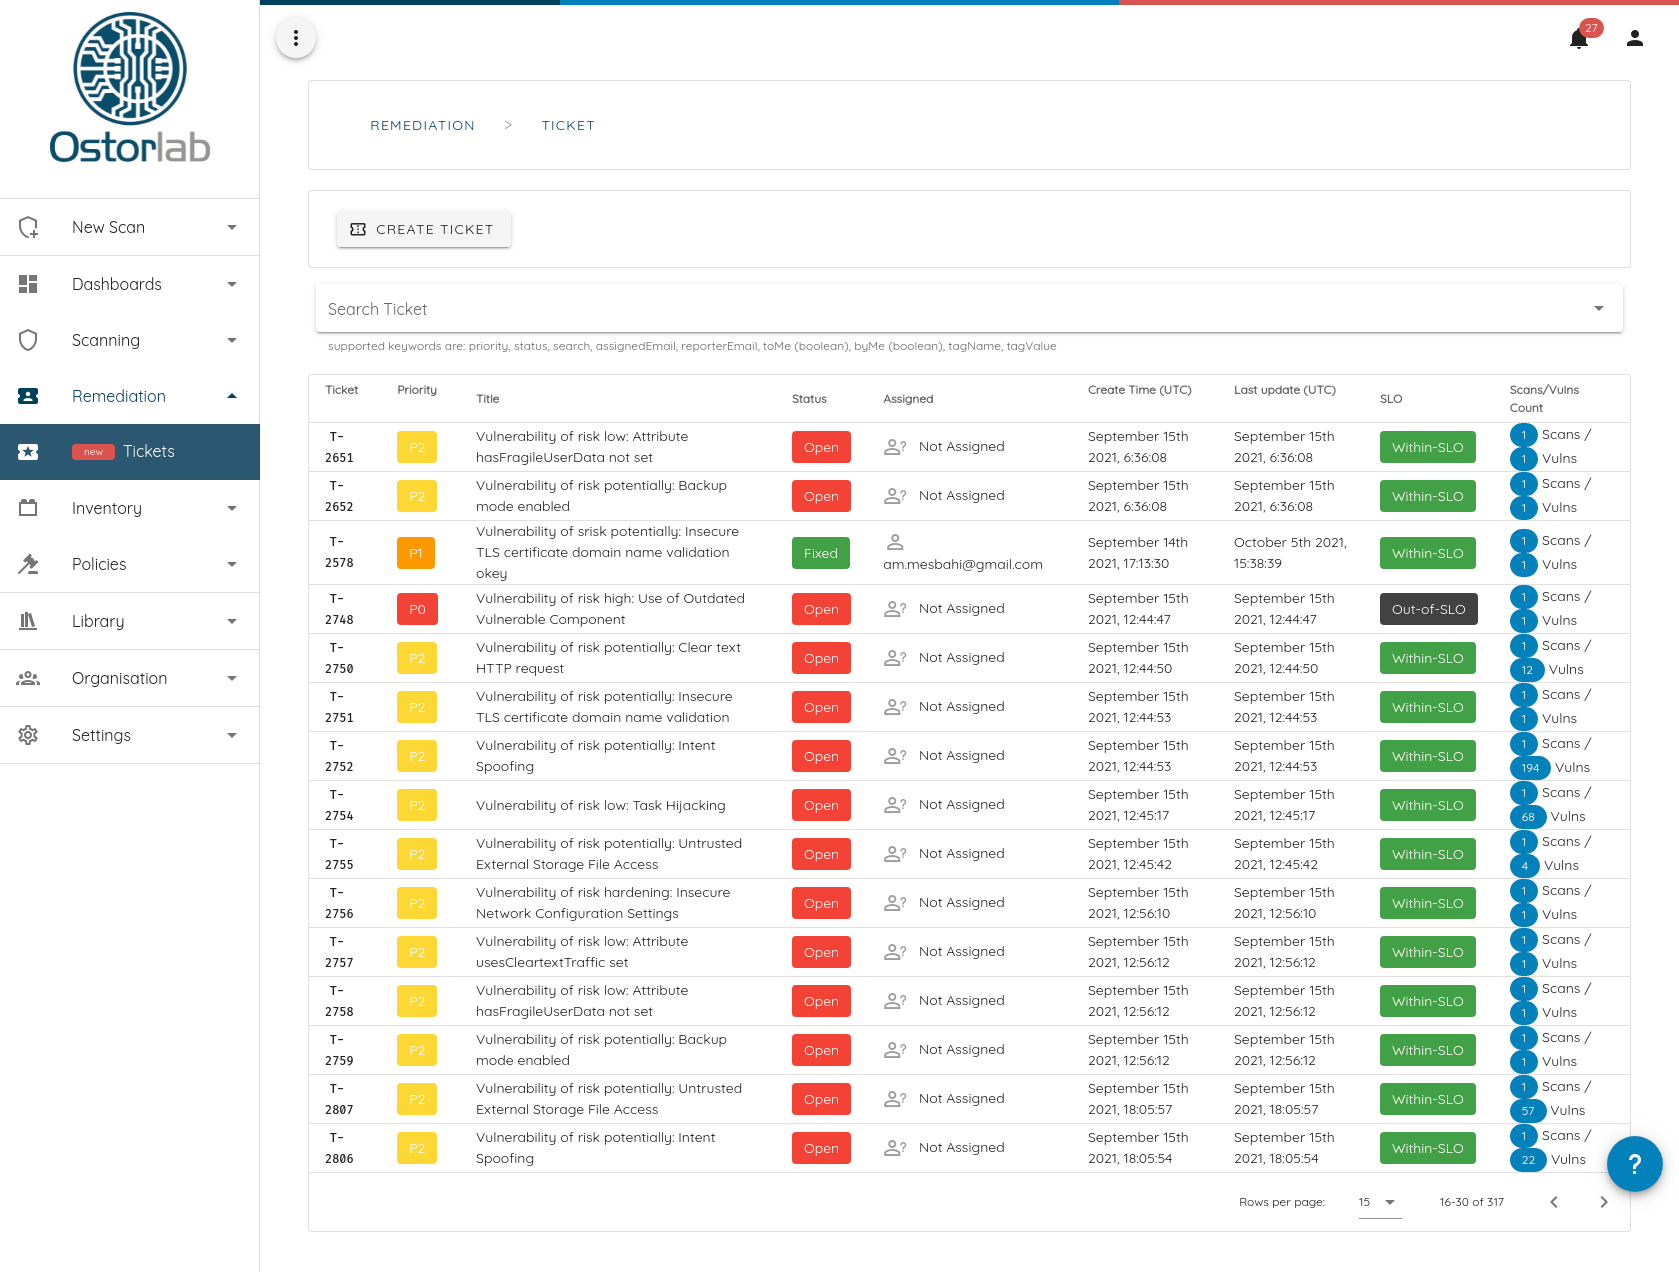The height and width of the screenshot is (1272, 1679).
Task: Click the 68 vulns badge for T-2754
Action: click(x=1528, y=817)
